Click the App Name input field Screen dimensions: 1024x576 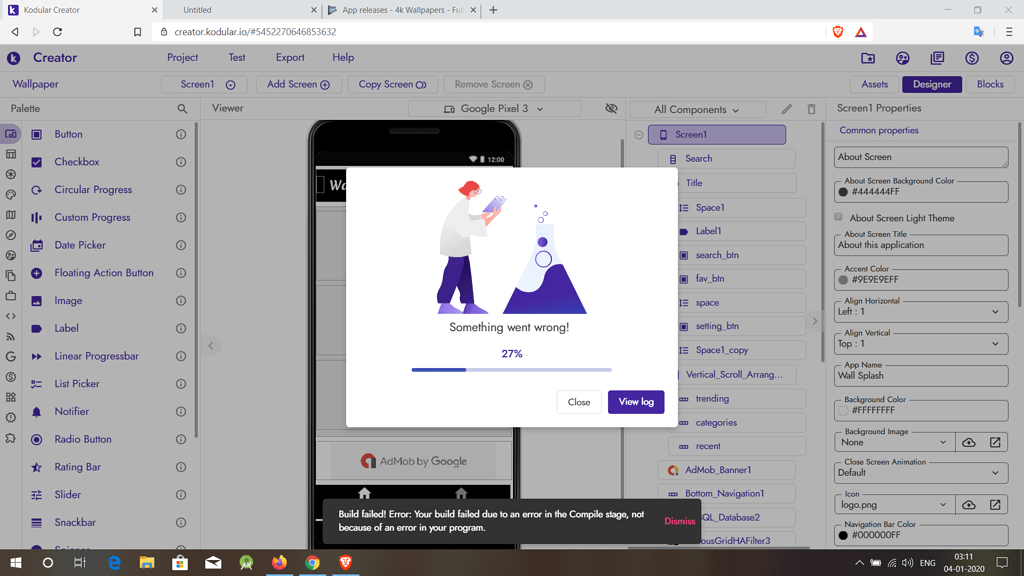921,376
